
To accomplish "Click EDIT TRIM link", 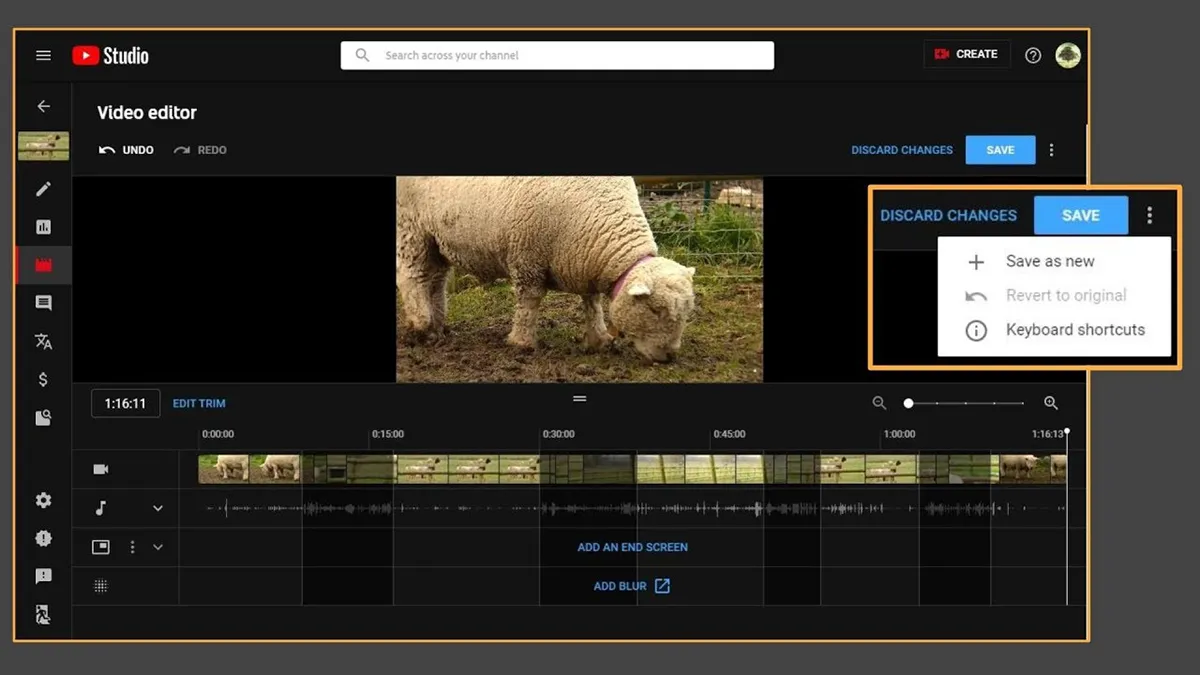I will pos(199,403).
